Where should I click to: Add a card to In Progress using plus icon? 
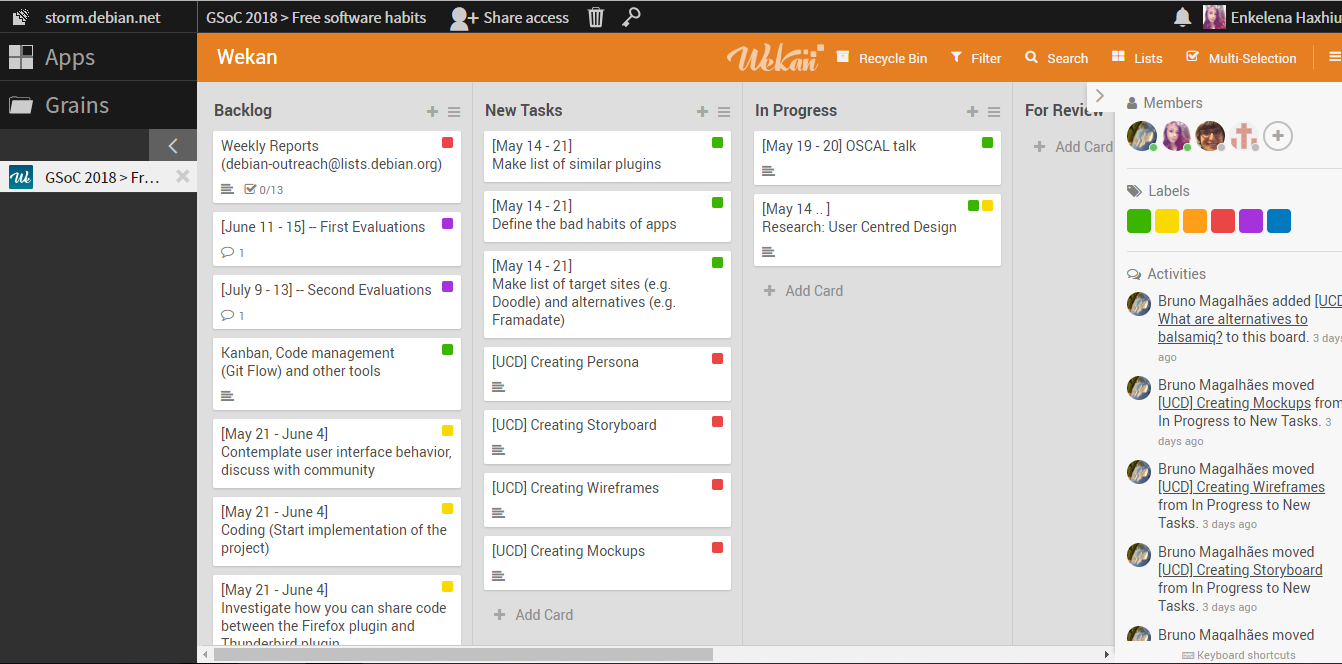coord(972,112)
